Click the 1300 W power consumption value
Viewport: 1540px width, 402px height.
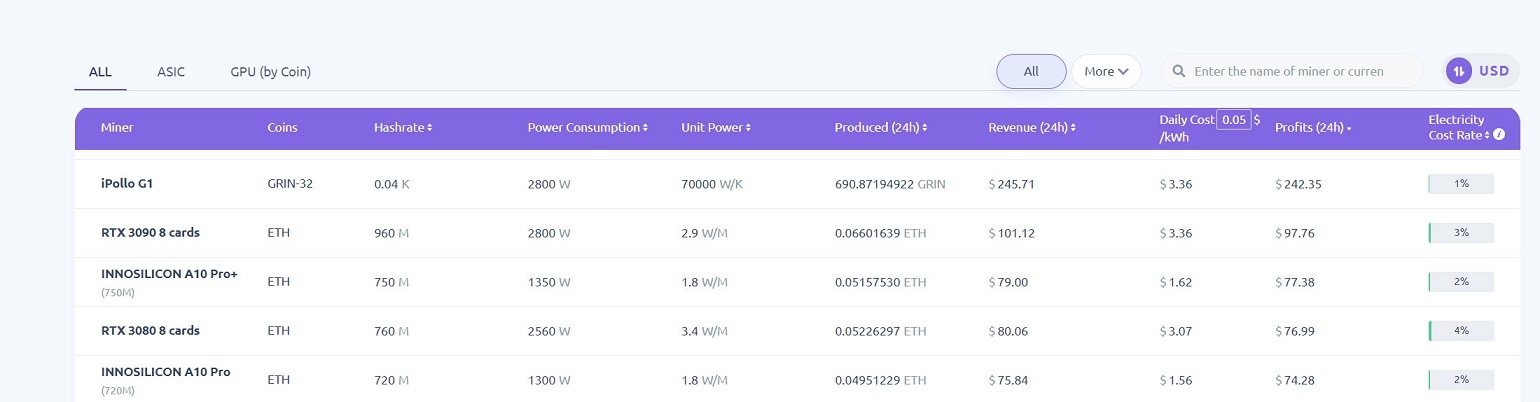click(x=549, y=380)
